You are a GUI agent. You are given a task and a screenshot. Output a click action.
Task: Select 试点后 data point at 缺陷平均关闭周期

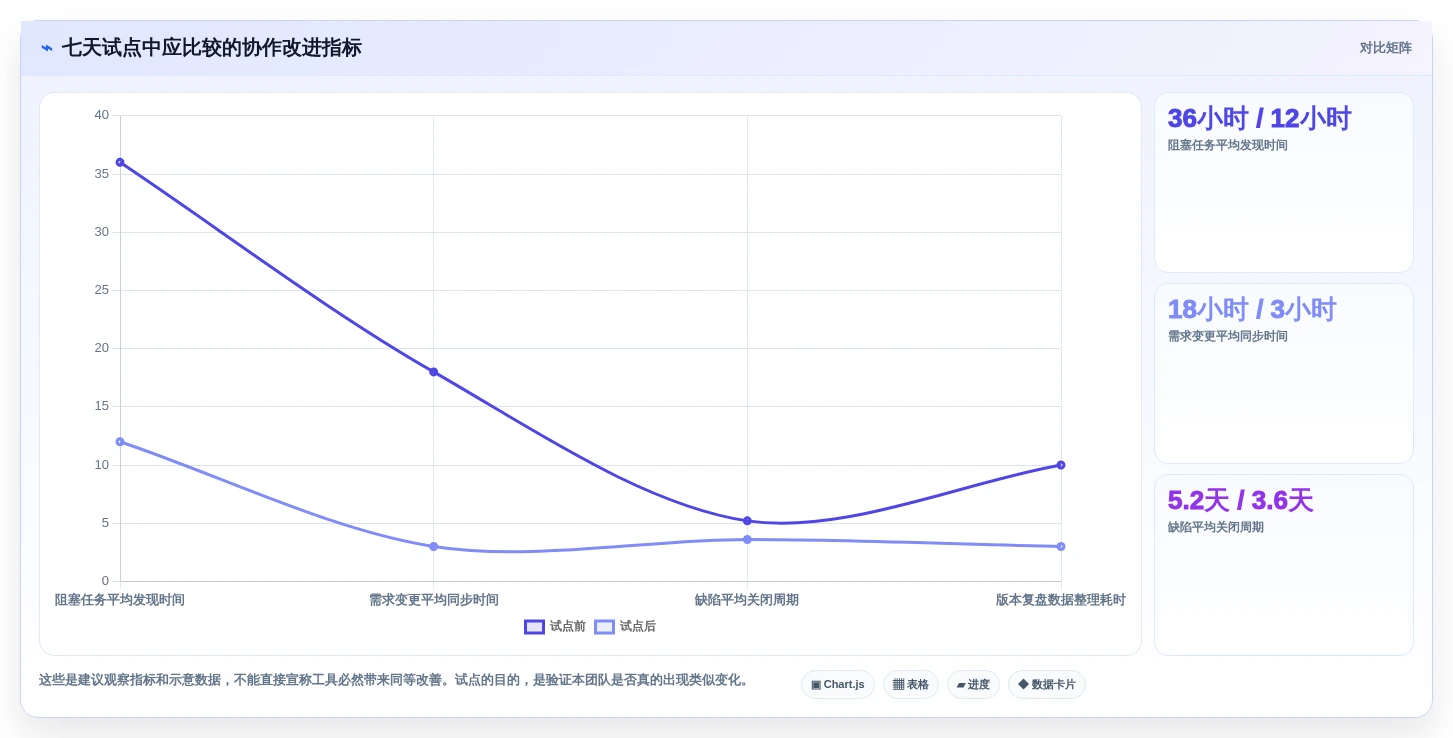tap(747, 540)
